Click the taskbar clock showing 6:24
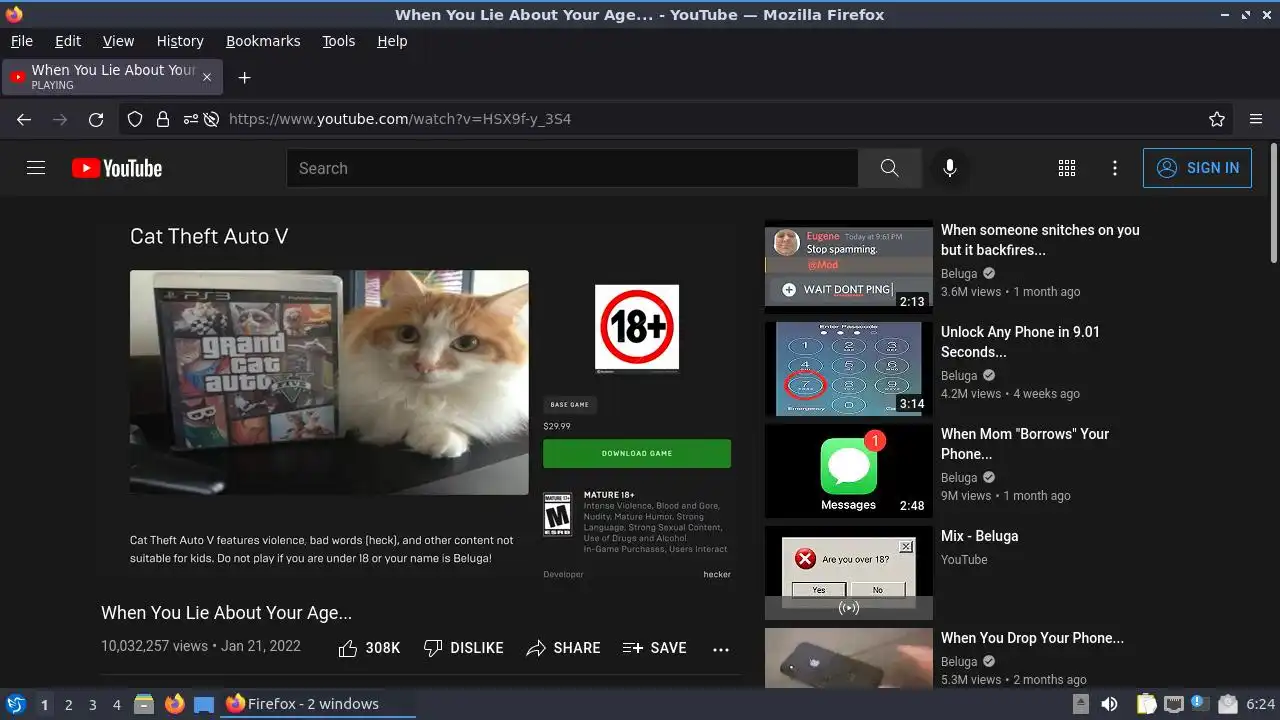 click(x=1261, y=704)
